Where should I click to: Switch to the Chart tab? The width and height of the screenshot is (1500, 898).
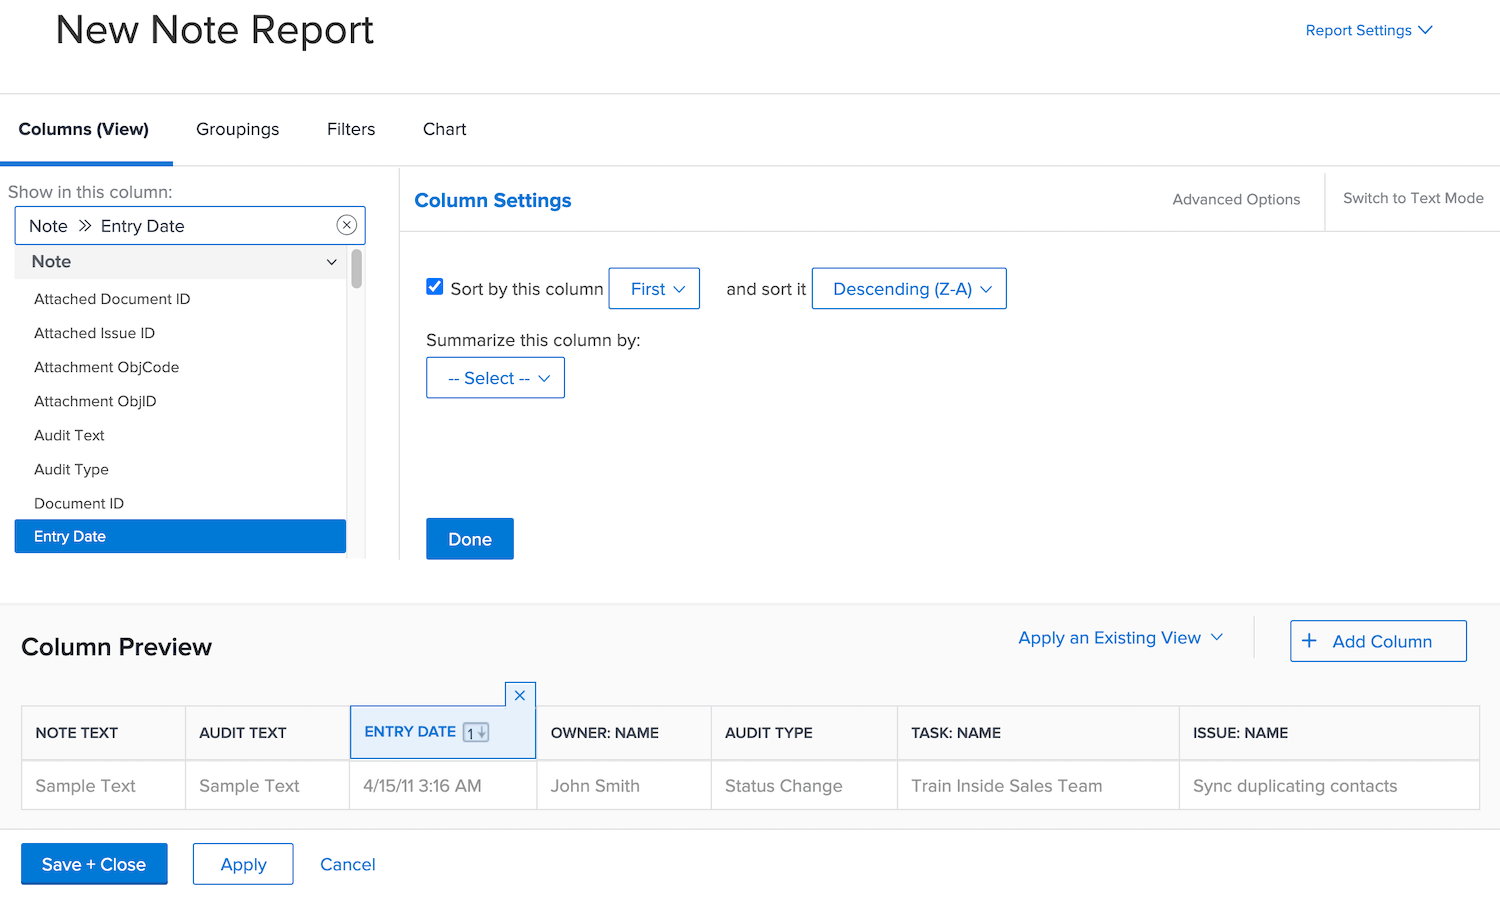pos(443,129)
